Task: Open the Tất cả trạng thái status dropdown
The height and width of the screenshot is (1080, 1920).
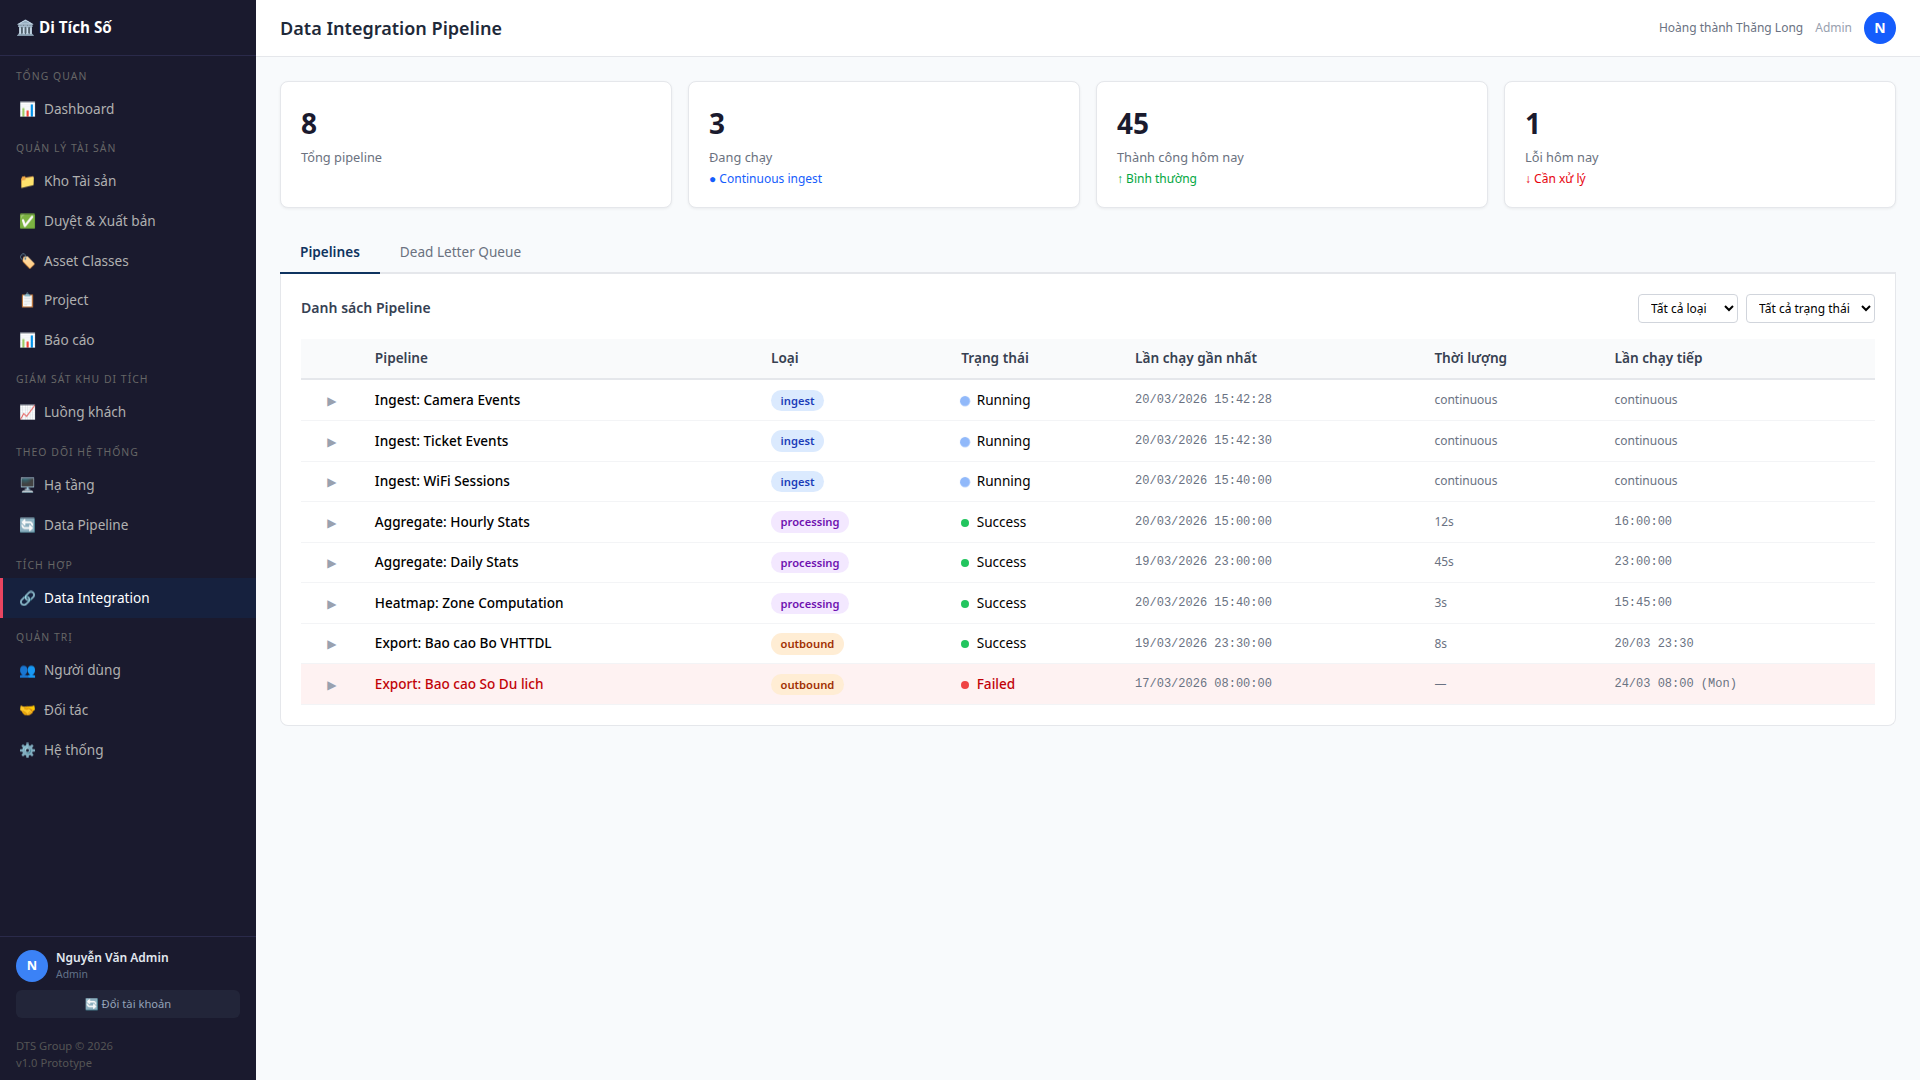Action: (1809, 308)
